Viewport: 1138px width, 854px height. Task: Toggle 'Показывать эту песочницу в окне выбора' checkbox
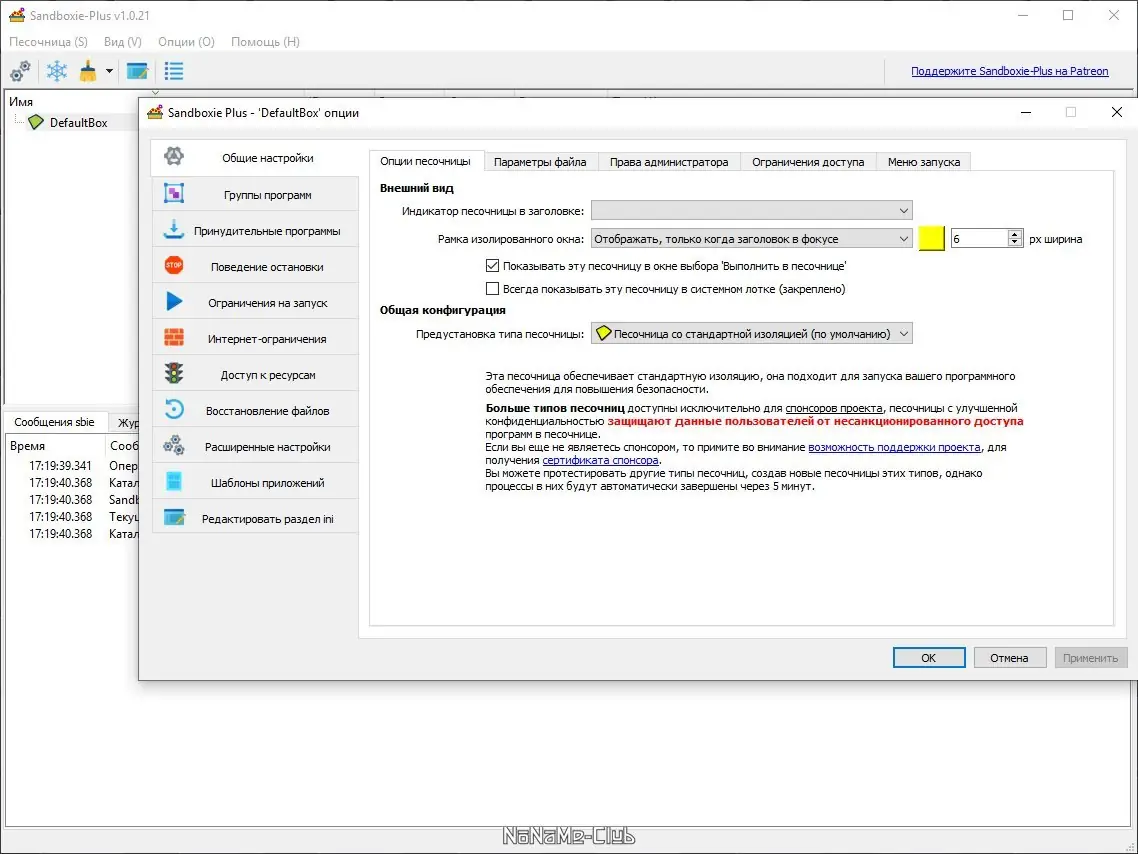pyautogui.click(x=492, y=266)
